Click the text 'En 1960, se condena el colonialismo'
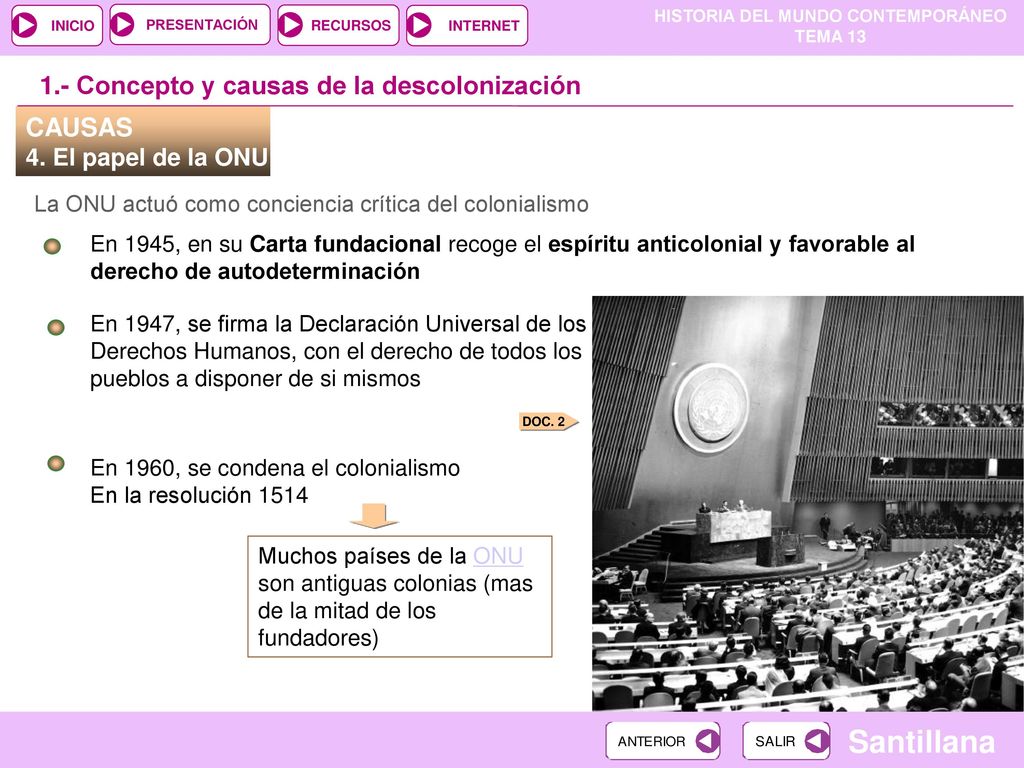The width and height of the screenshot is (1024, 768). (x=275, y=468)
